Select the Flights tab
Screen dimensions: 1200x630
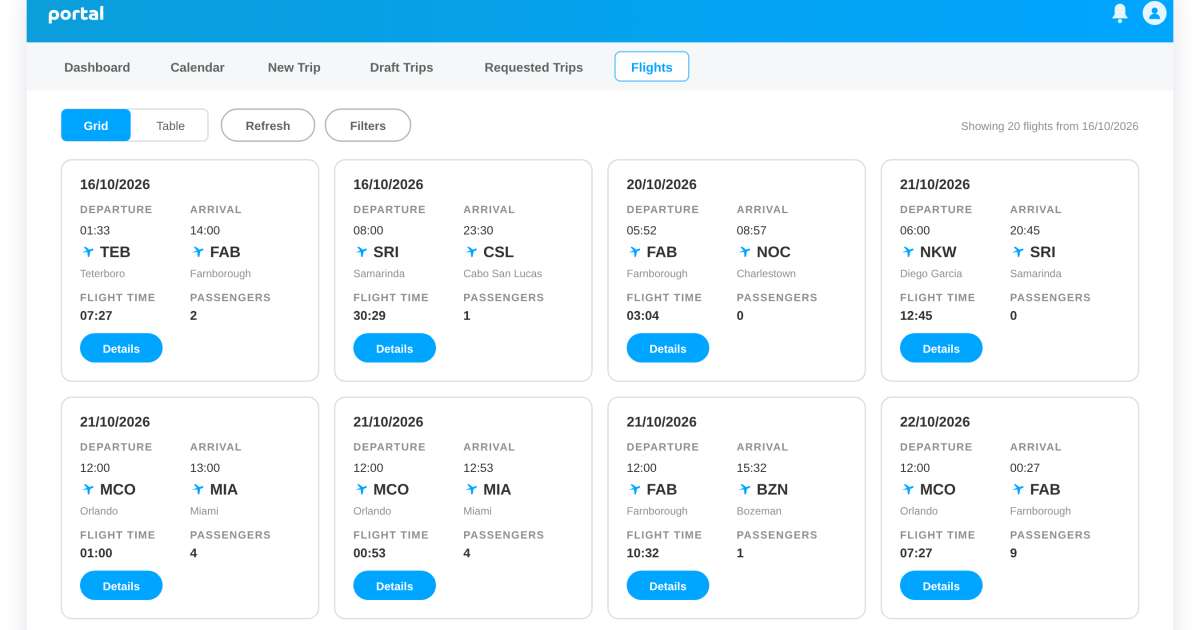point(651,67)
